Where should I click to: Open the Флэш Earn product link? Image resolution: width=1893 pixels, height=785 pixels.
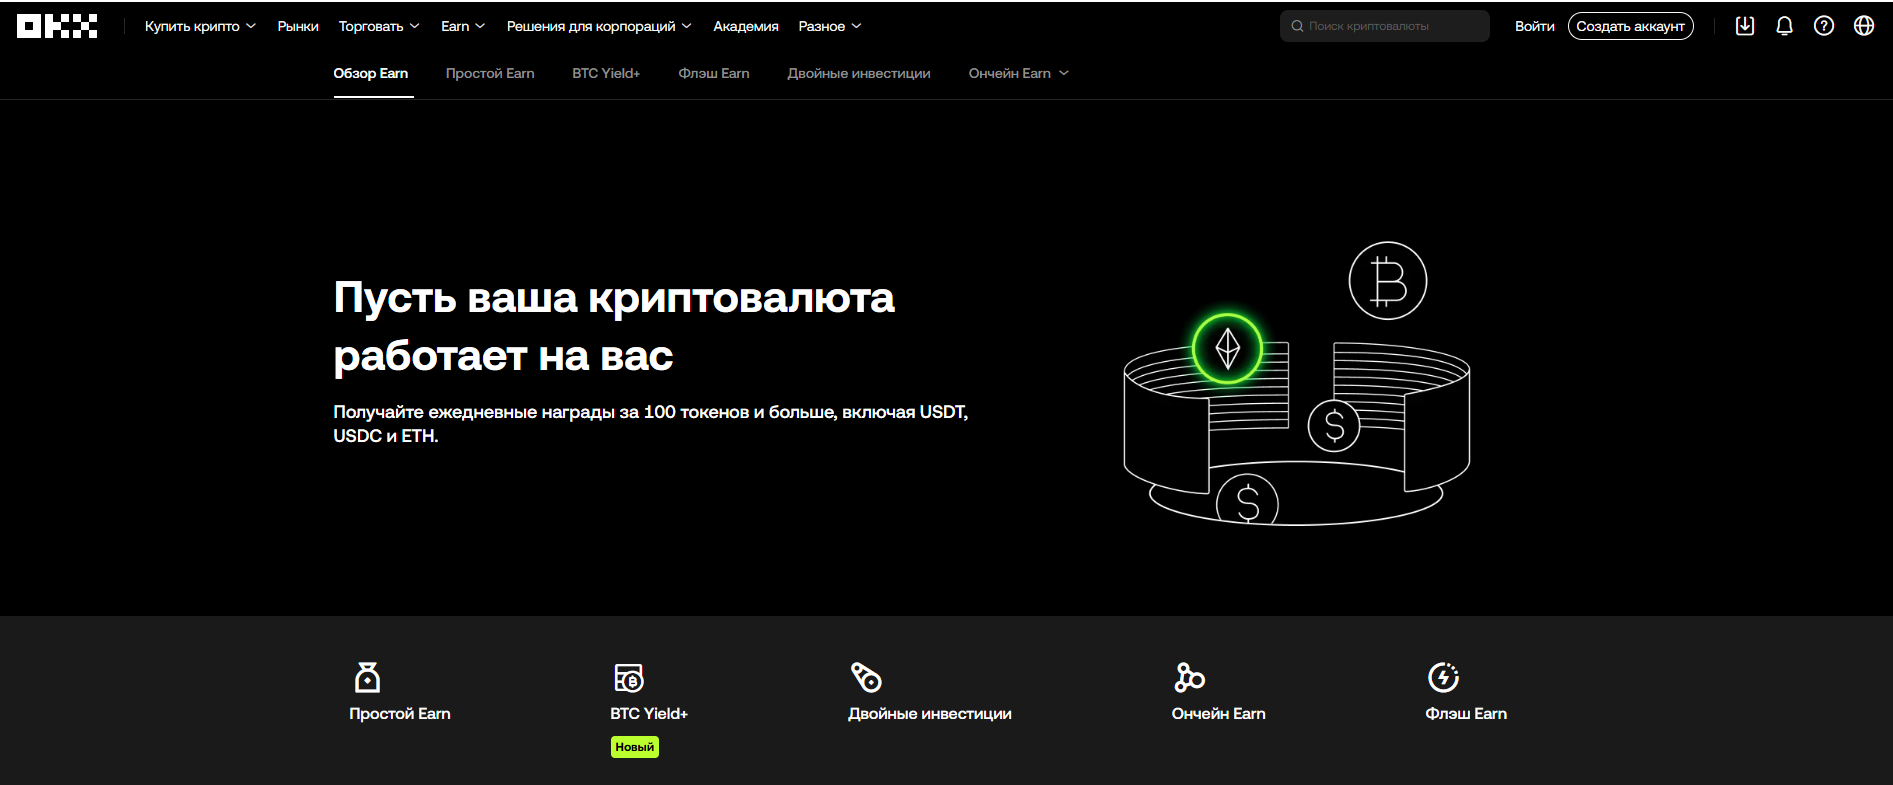tap(1466, 714)
